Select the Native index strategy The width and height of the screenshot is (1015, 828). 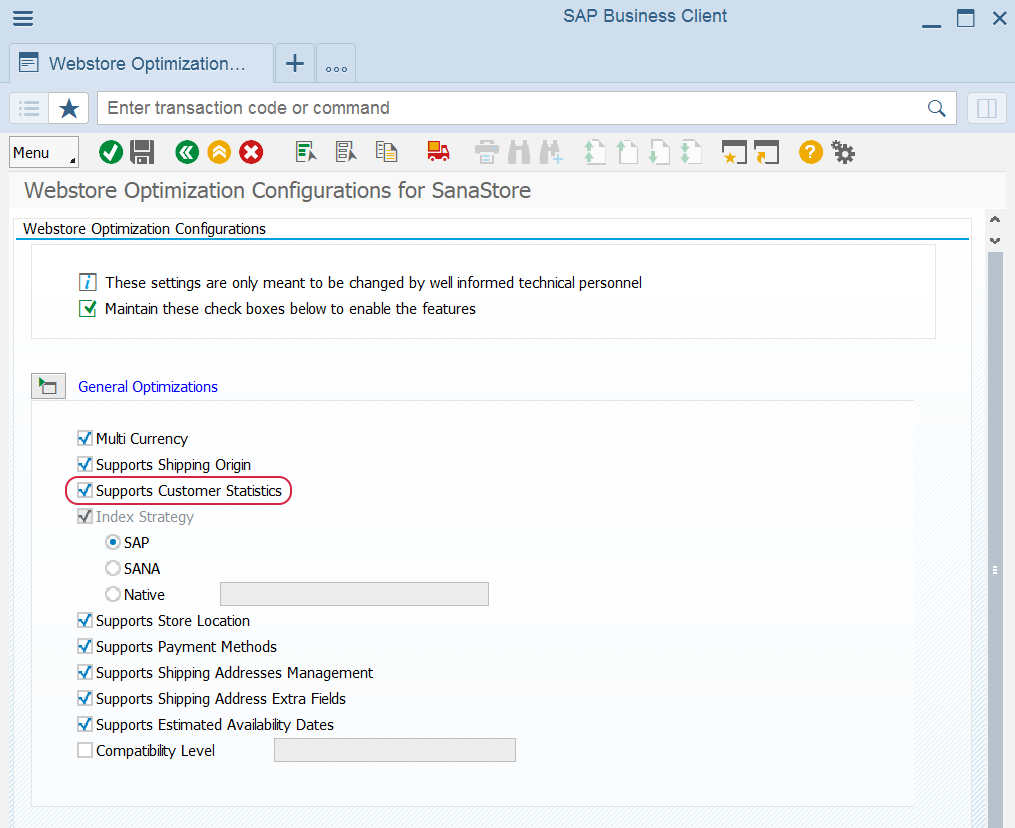pos(113,594)
